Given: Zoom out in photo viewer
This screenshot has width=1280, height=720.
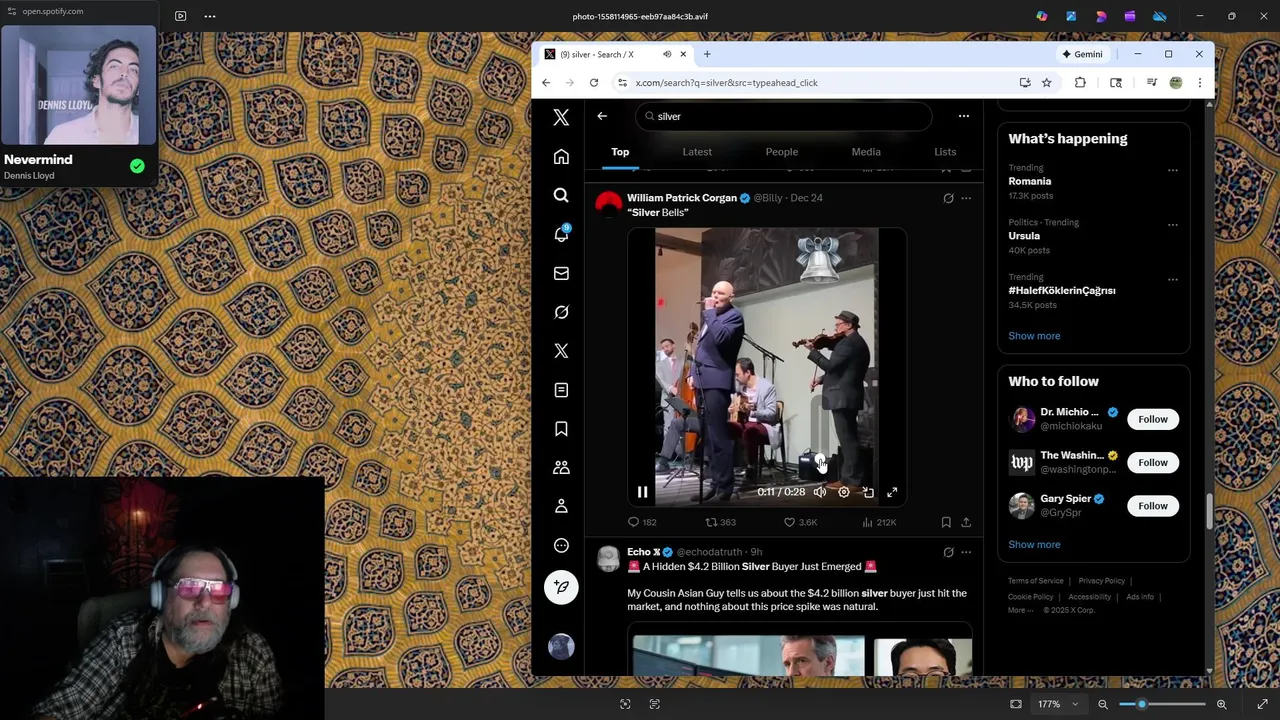Looking at the screenshot, I should coord(1103,704).
